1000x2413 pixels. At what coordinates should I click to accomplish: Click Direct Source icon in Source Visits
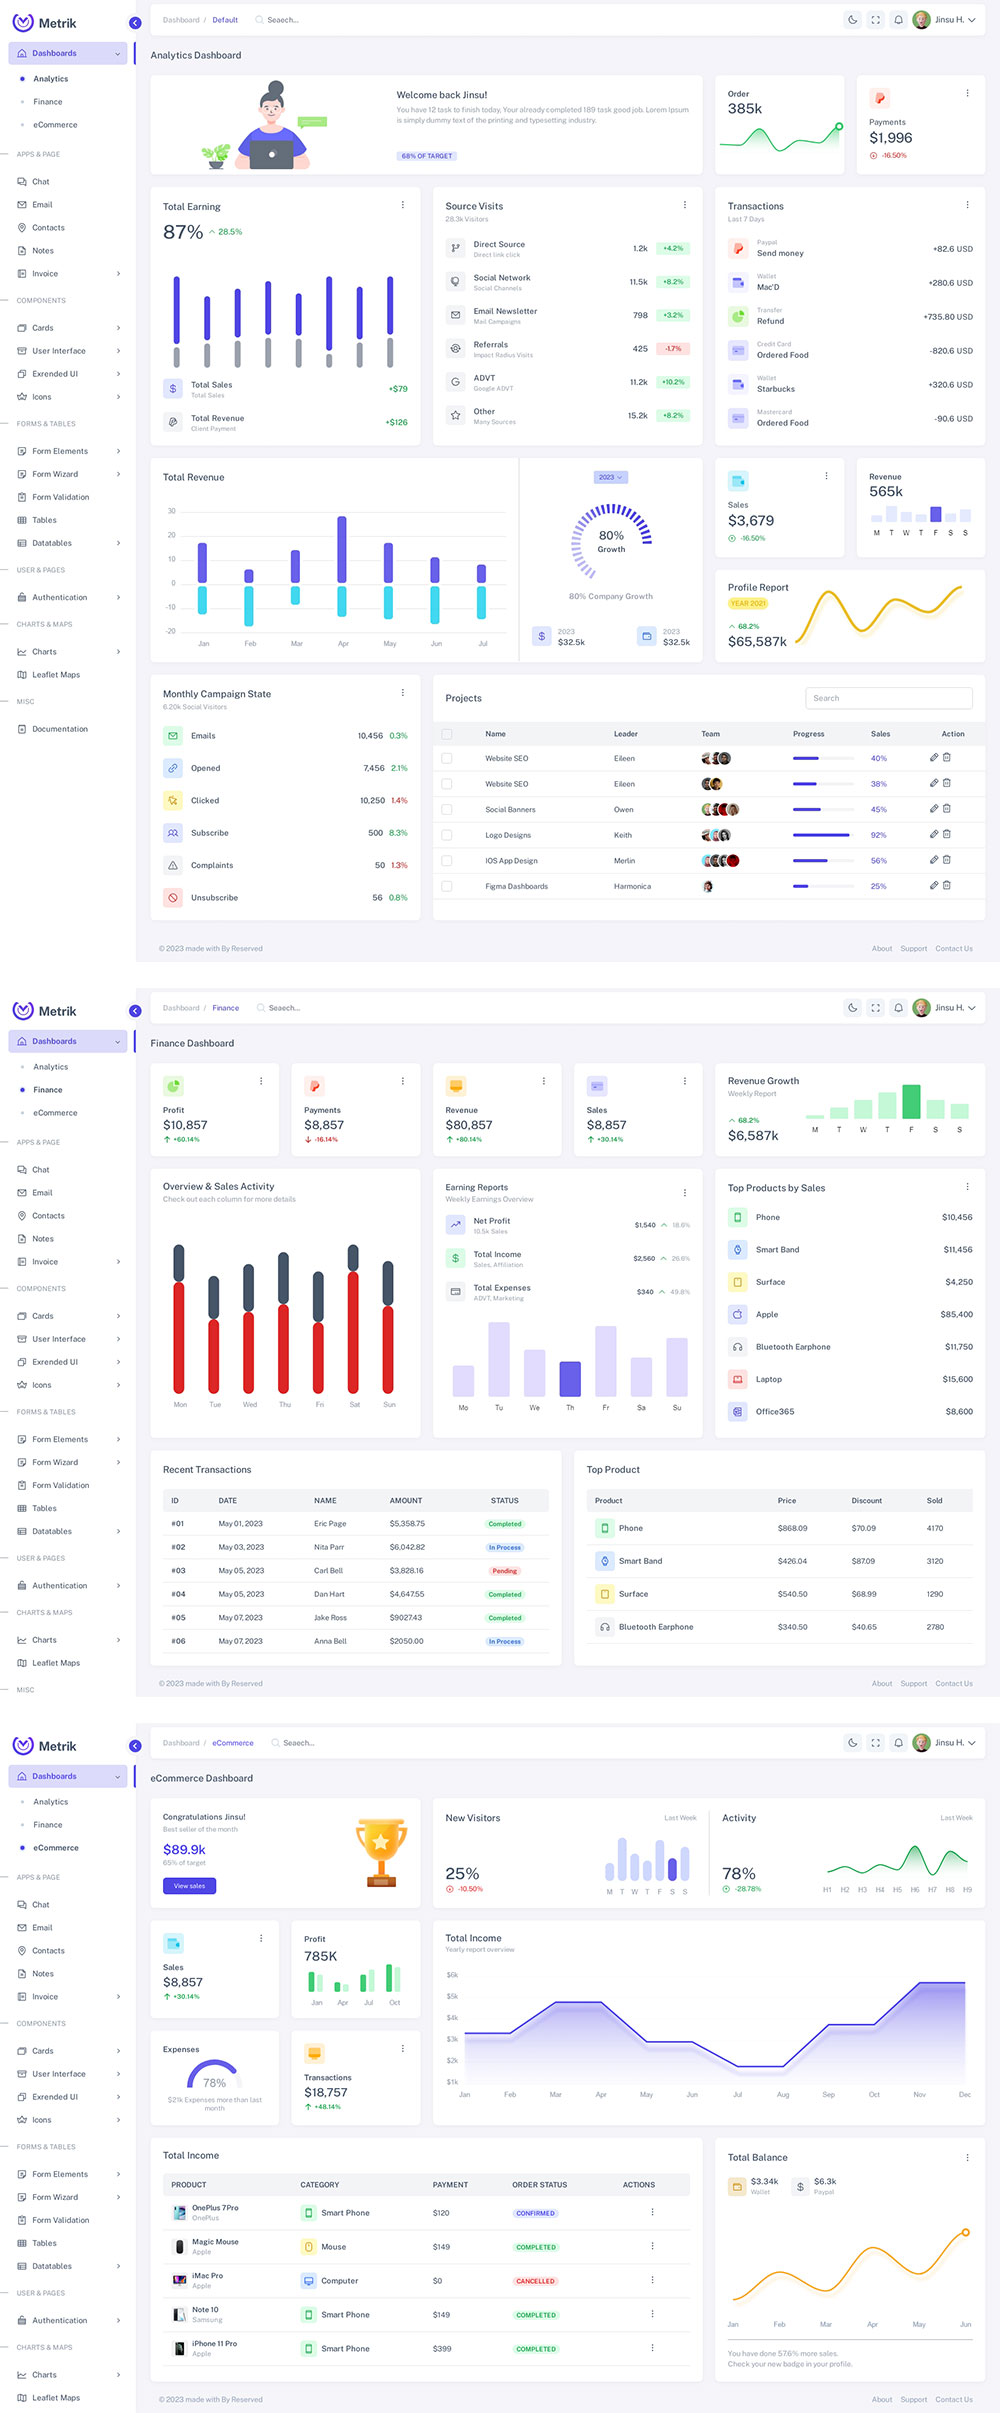click(x=455, y=248)
